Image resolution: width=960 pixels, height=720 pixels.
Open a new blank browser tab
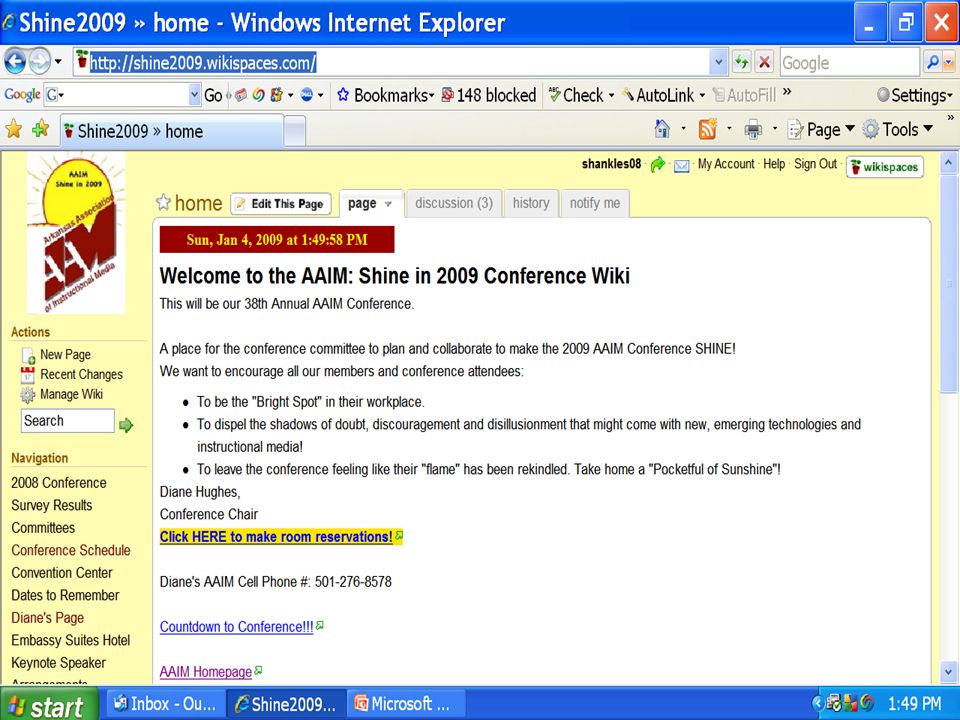pyautogui.click(x=294, y=131)
